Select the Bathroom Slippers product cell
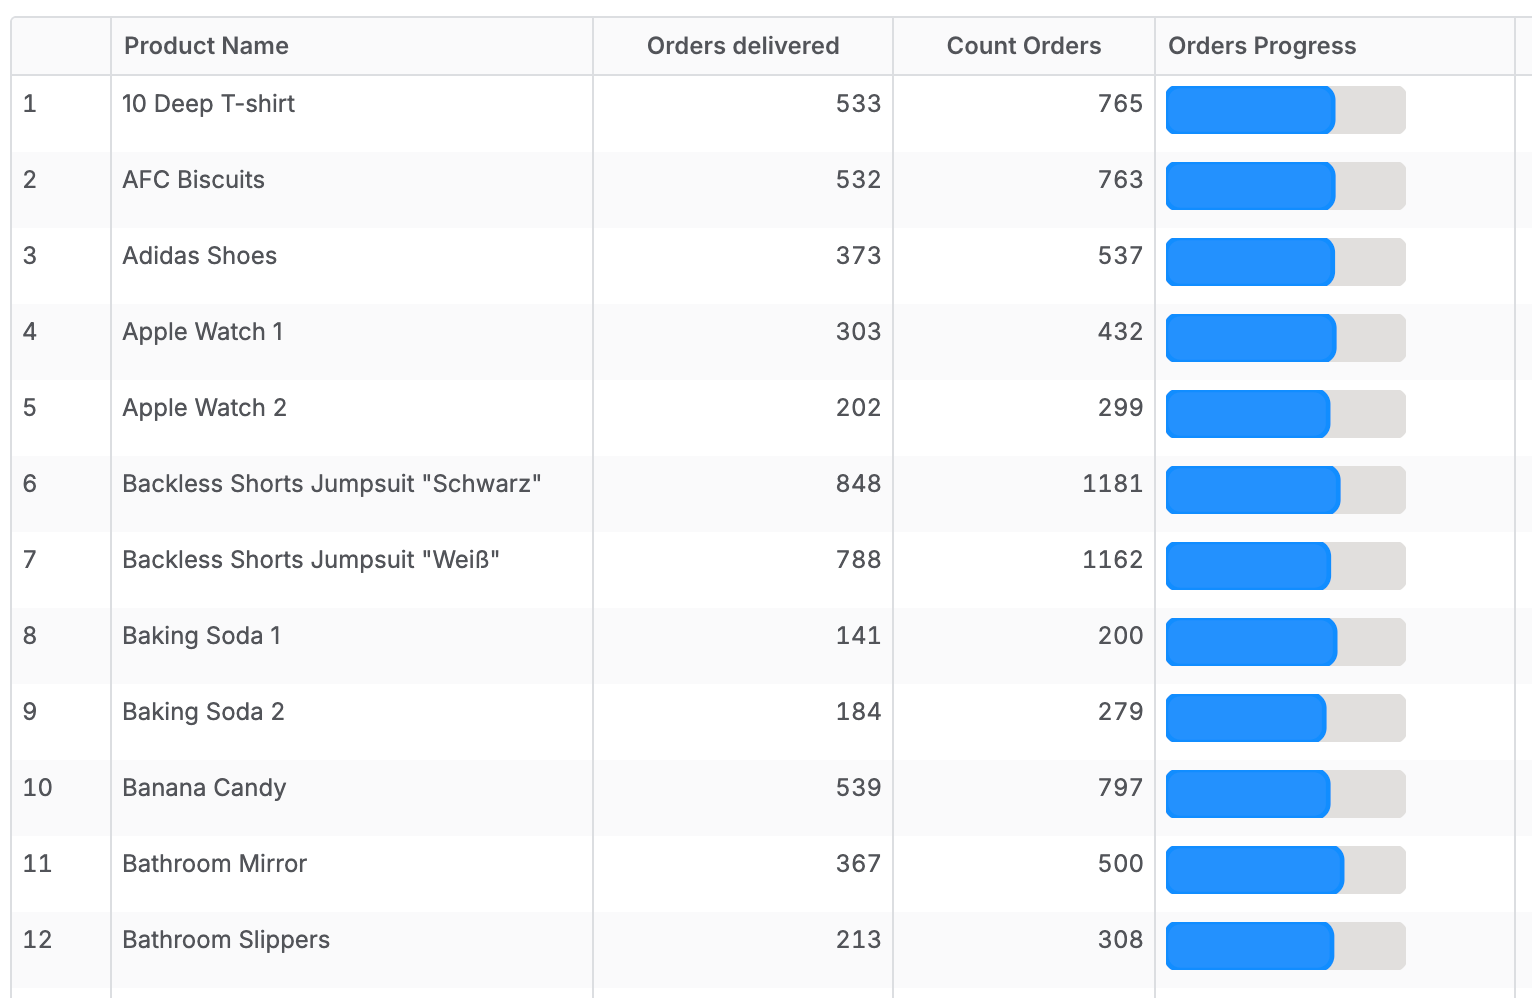Viewport: 1532px width, 998px height. pos(351,949)
